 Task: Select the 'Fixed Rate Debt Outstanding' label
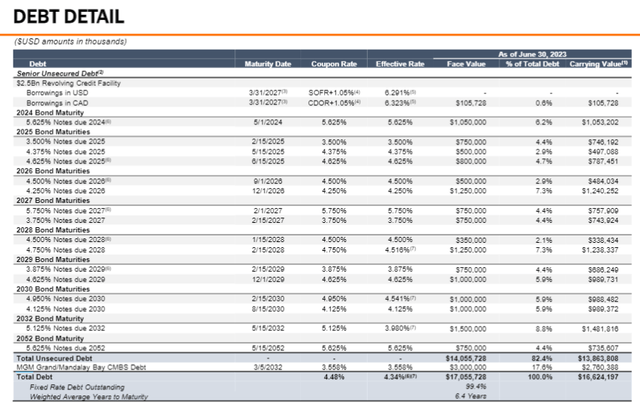click(x=77, y=387)
